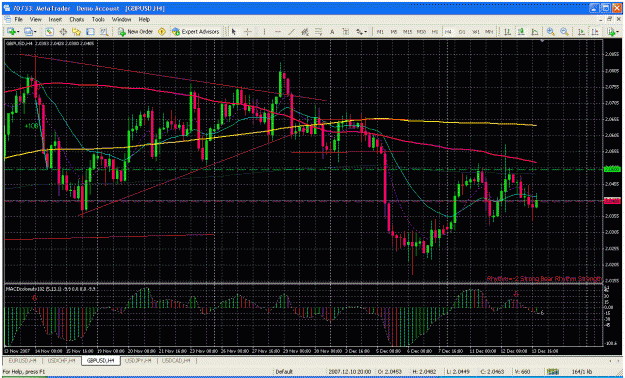This screenshot has height=378, width=625.
Task: Switch to the USDCHF,H4 chart tab
Action: (61, 361)
